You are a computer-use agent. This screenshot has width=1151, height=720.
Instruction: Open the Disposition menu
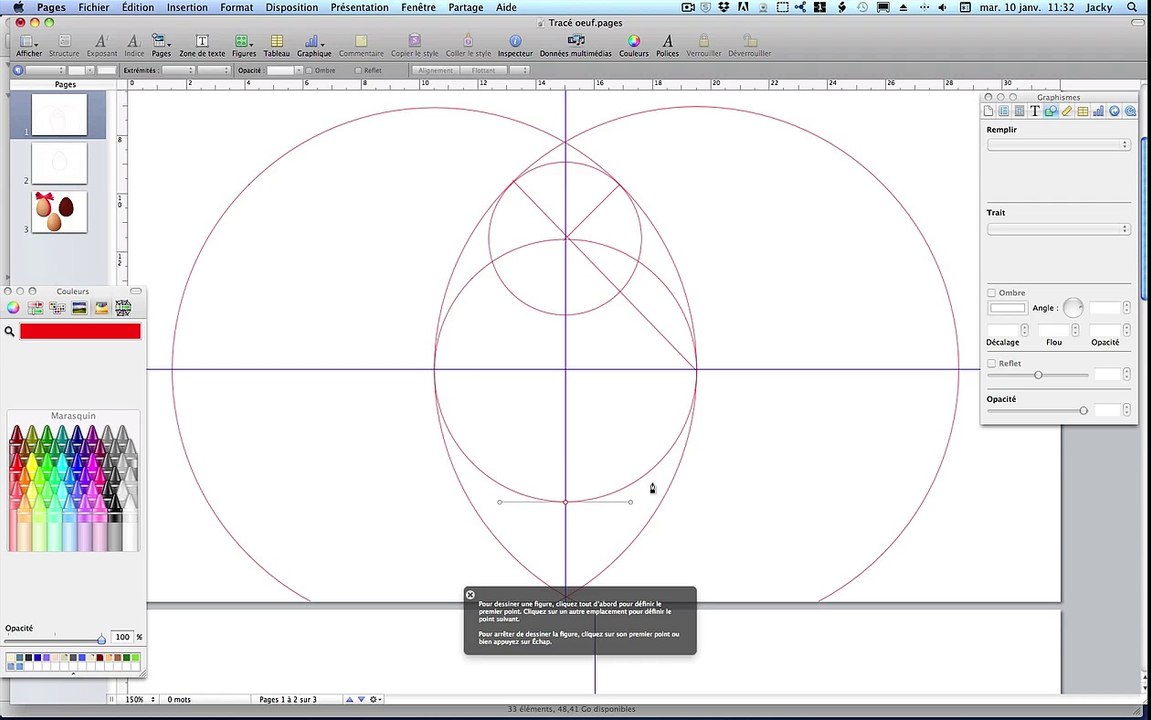291,7
